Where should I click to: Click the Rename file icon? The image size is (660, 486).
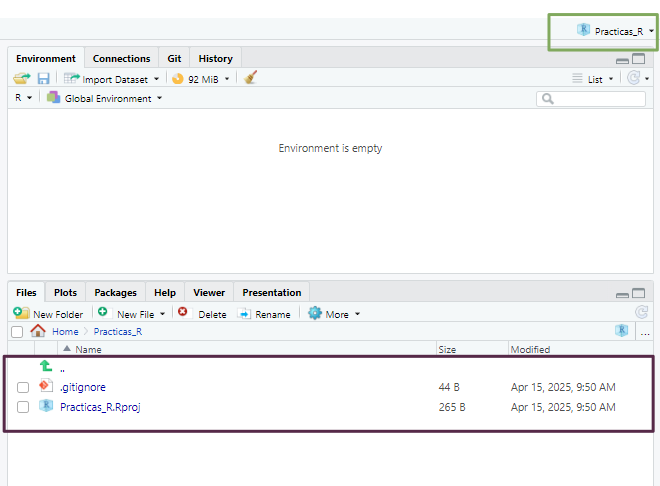click(244, 313)
